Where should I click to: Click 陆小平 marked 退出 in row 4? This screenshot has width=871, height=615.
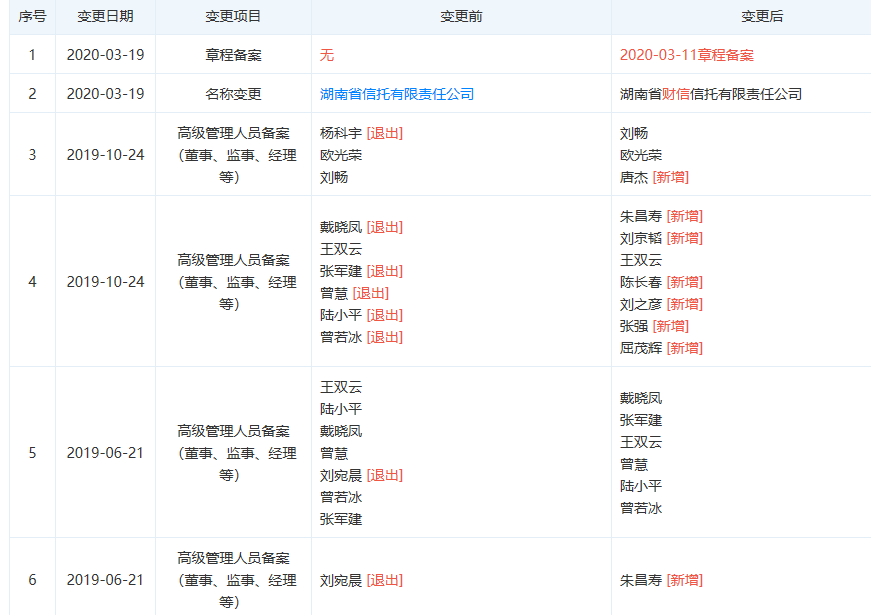pyautogui.click(x=341, y=315)
